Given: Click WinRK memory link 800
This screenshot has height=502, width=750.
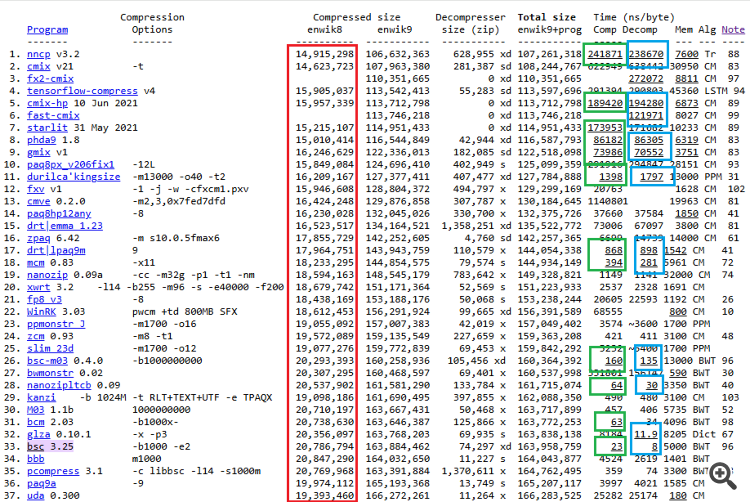Looking at the screenshot, I should (678, 312).
